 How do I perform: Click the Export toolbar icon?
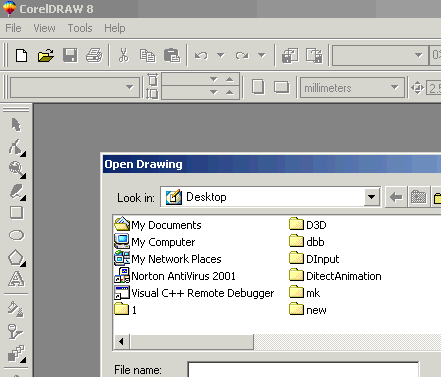click(314, 55)
